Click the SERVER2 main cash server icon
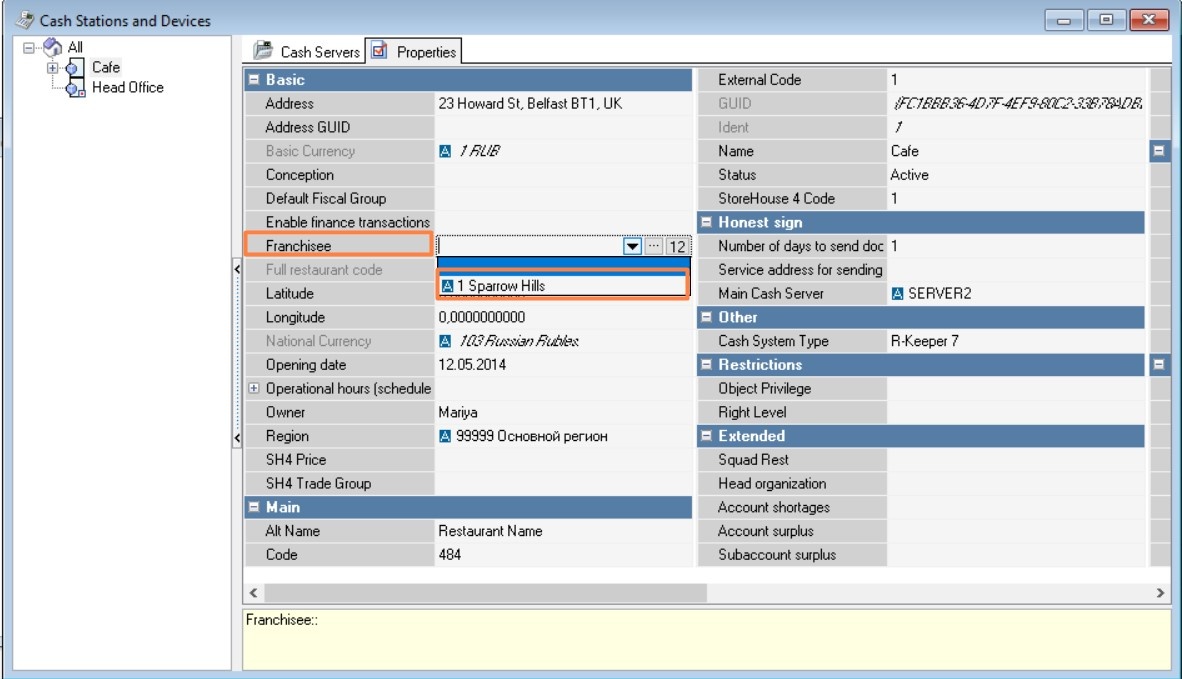 click(897, 294)
